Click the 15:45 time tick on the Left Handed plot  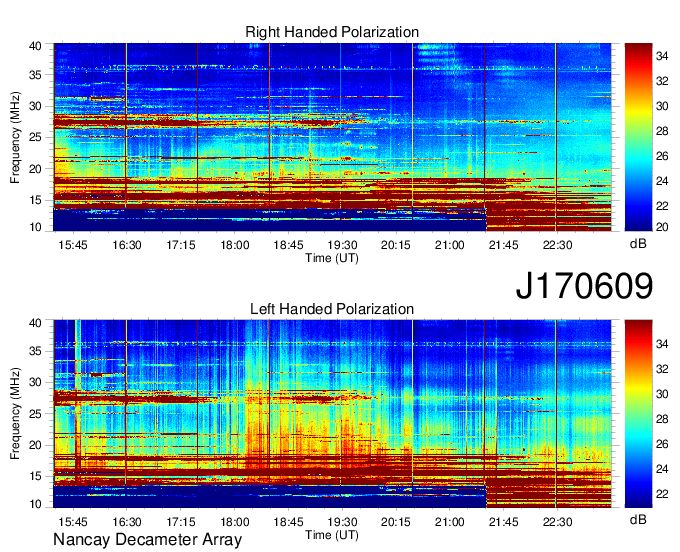pyautogui.click(x=73, y=522)
